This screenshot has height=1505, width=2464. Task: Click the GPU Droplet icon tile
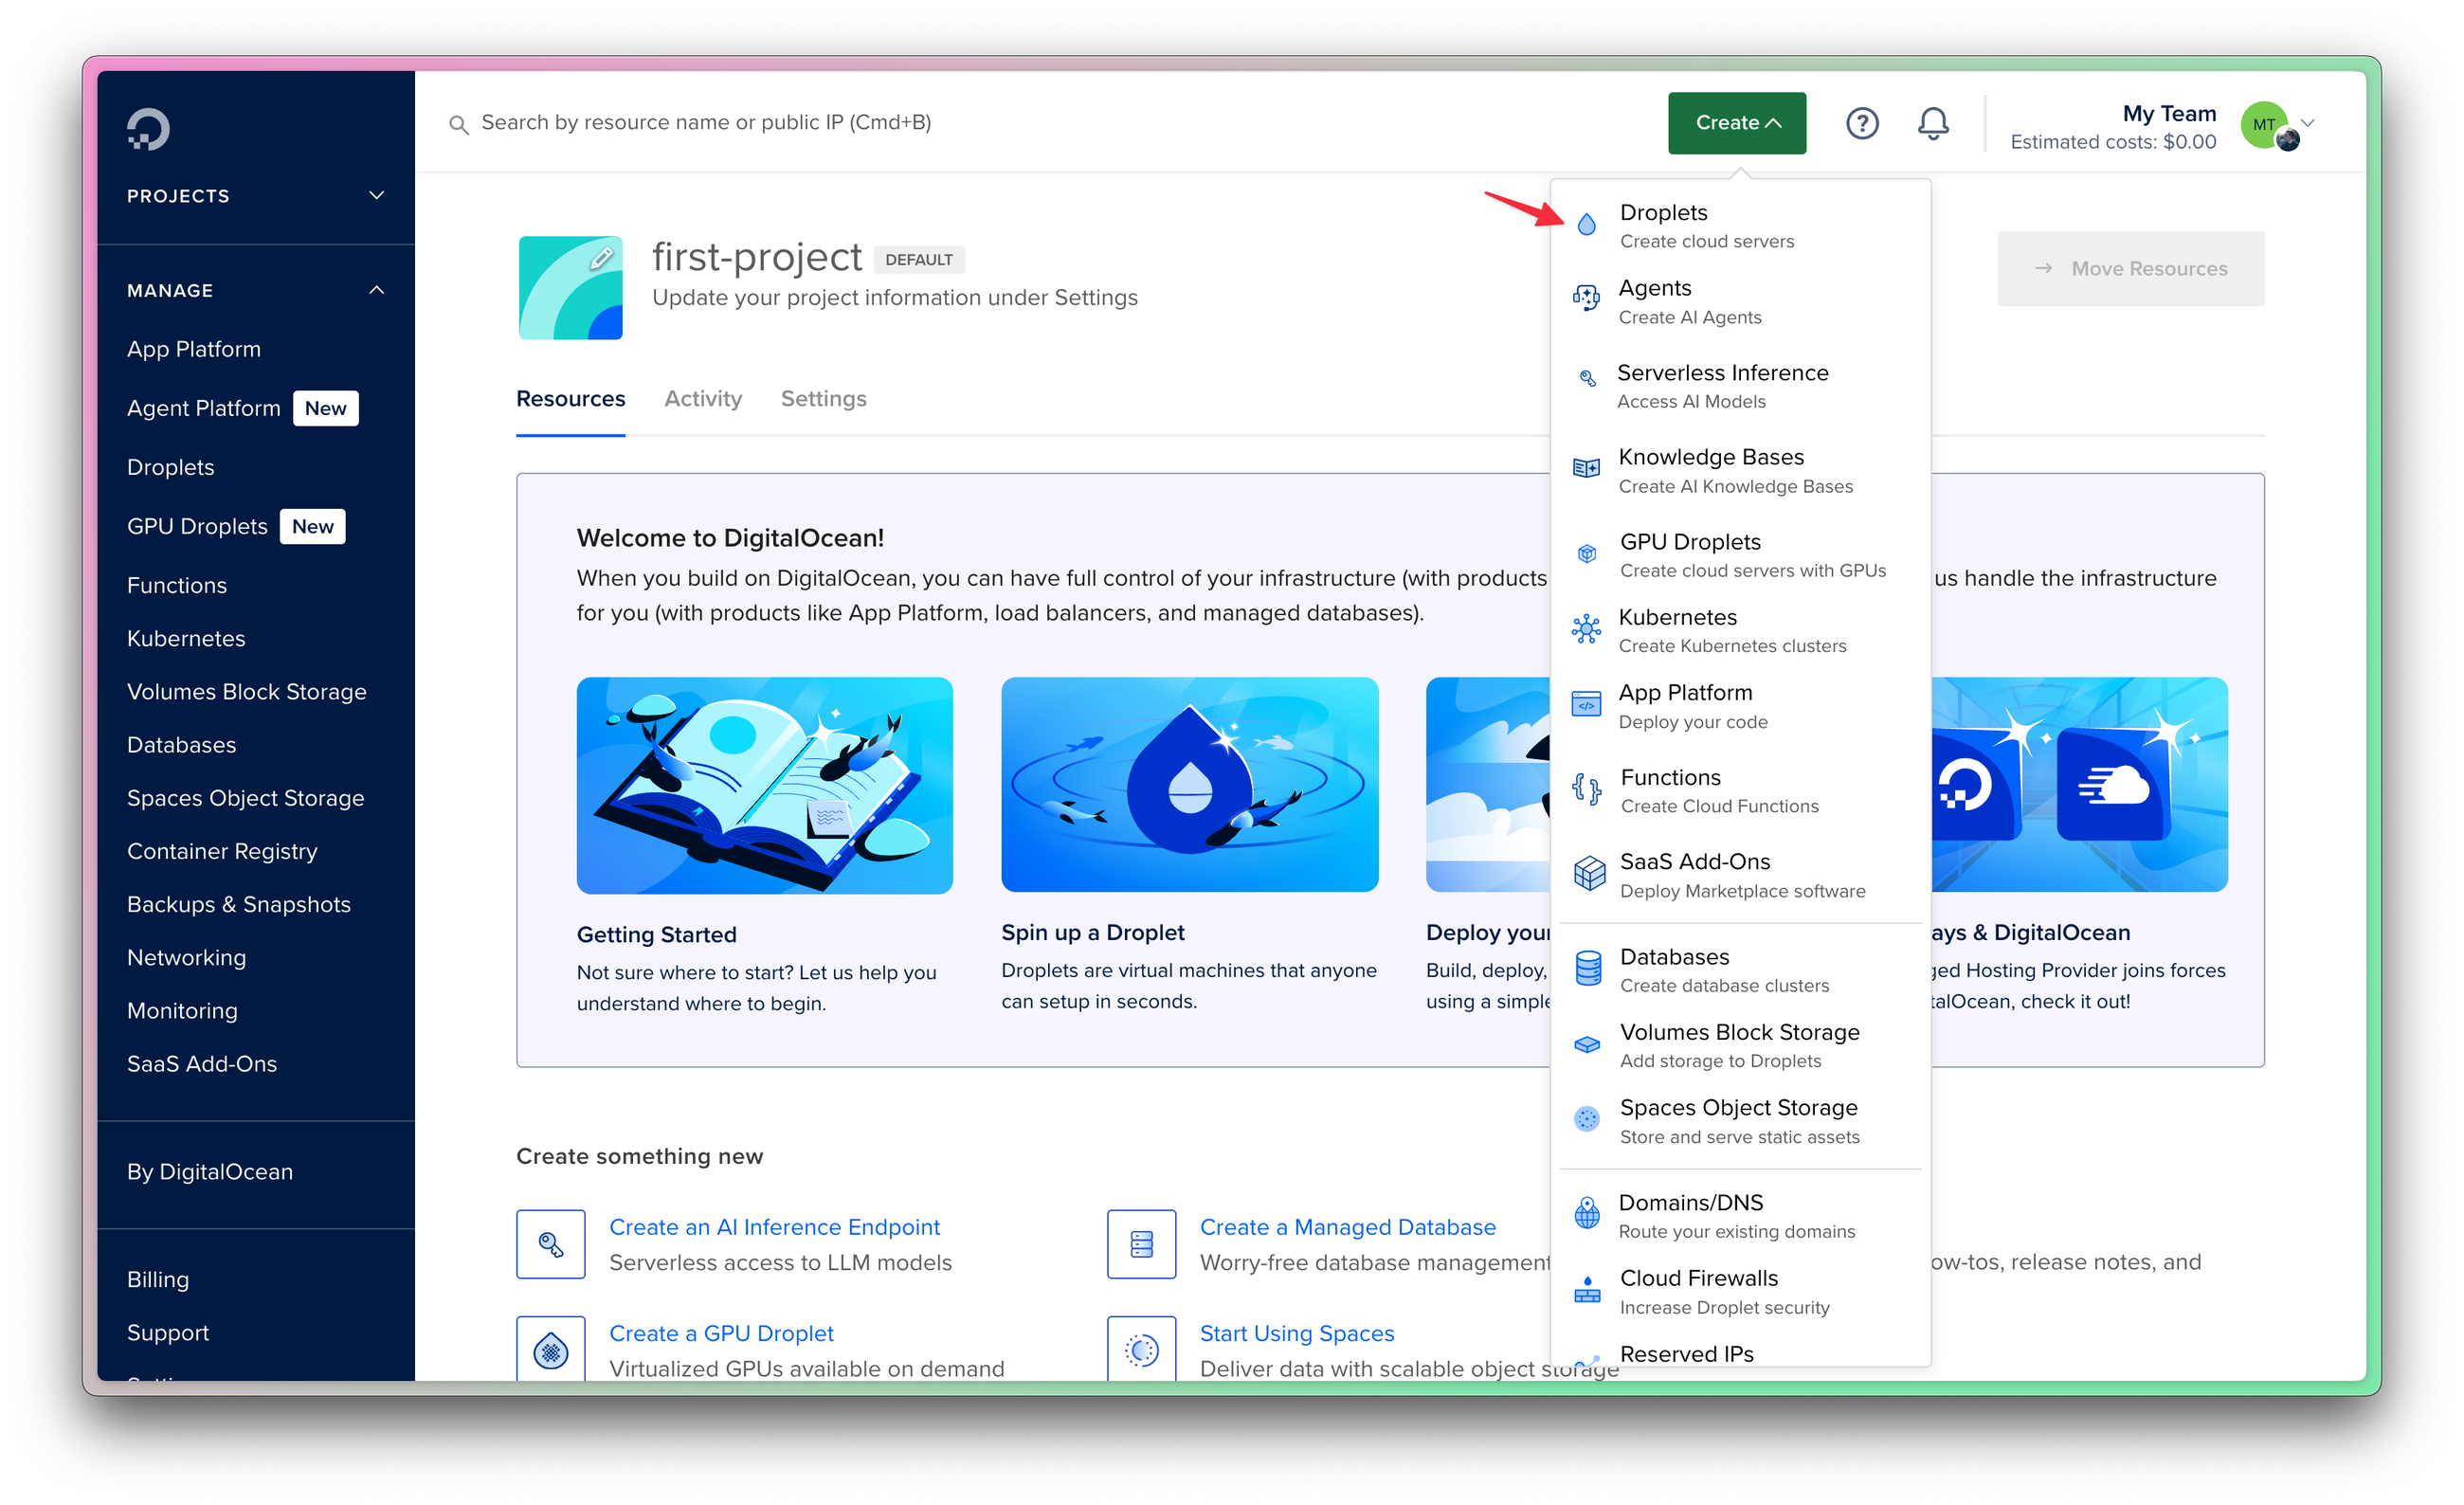[550, 1350]
